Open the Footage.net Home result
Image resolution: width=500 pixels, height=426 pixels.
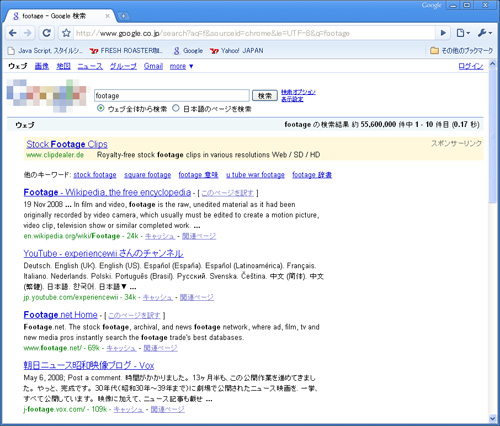[61, 315]
